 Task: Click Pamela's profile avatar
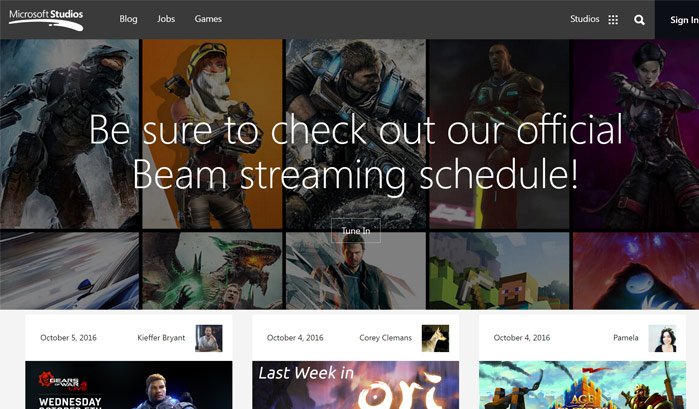(661, 338)
